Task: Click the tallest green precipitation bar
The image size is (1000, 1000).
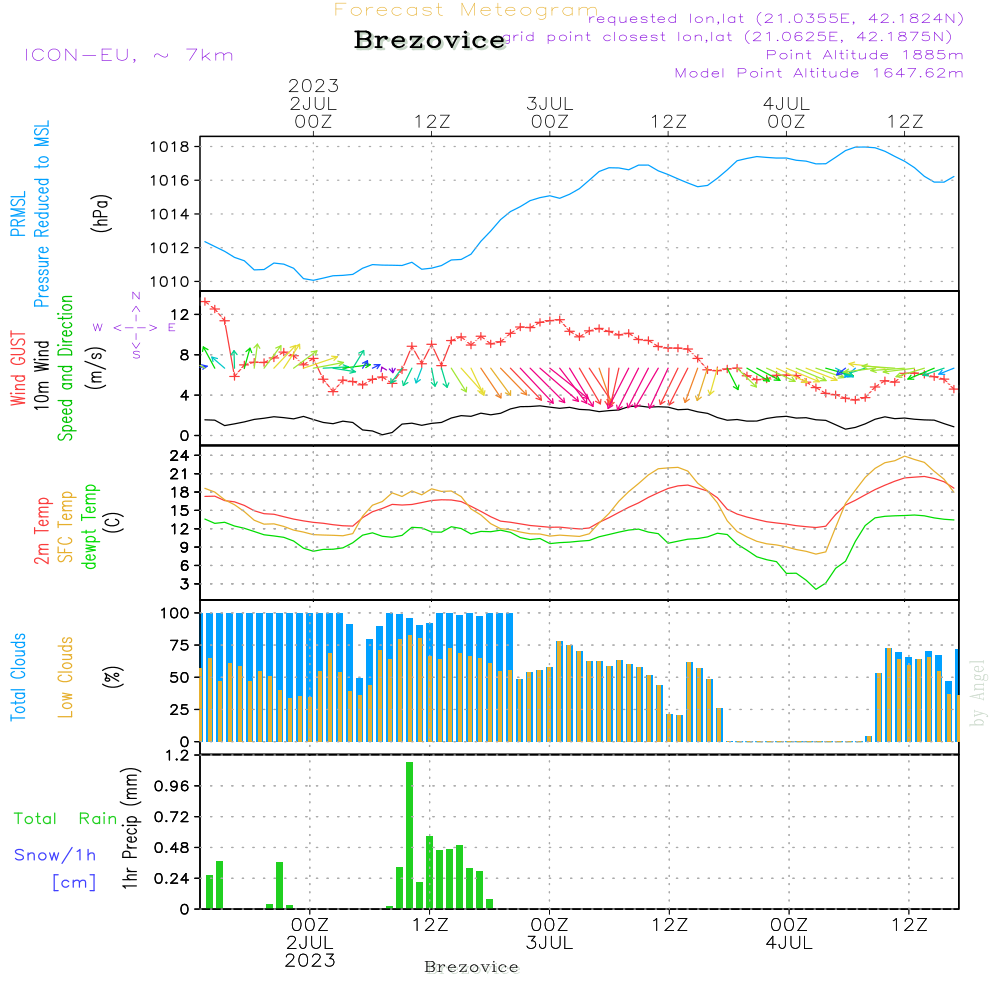Action: pyautogui.click(x=409, y=835)
